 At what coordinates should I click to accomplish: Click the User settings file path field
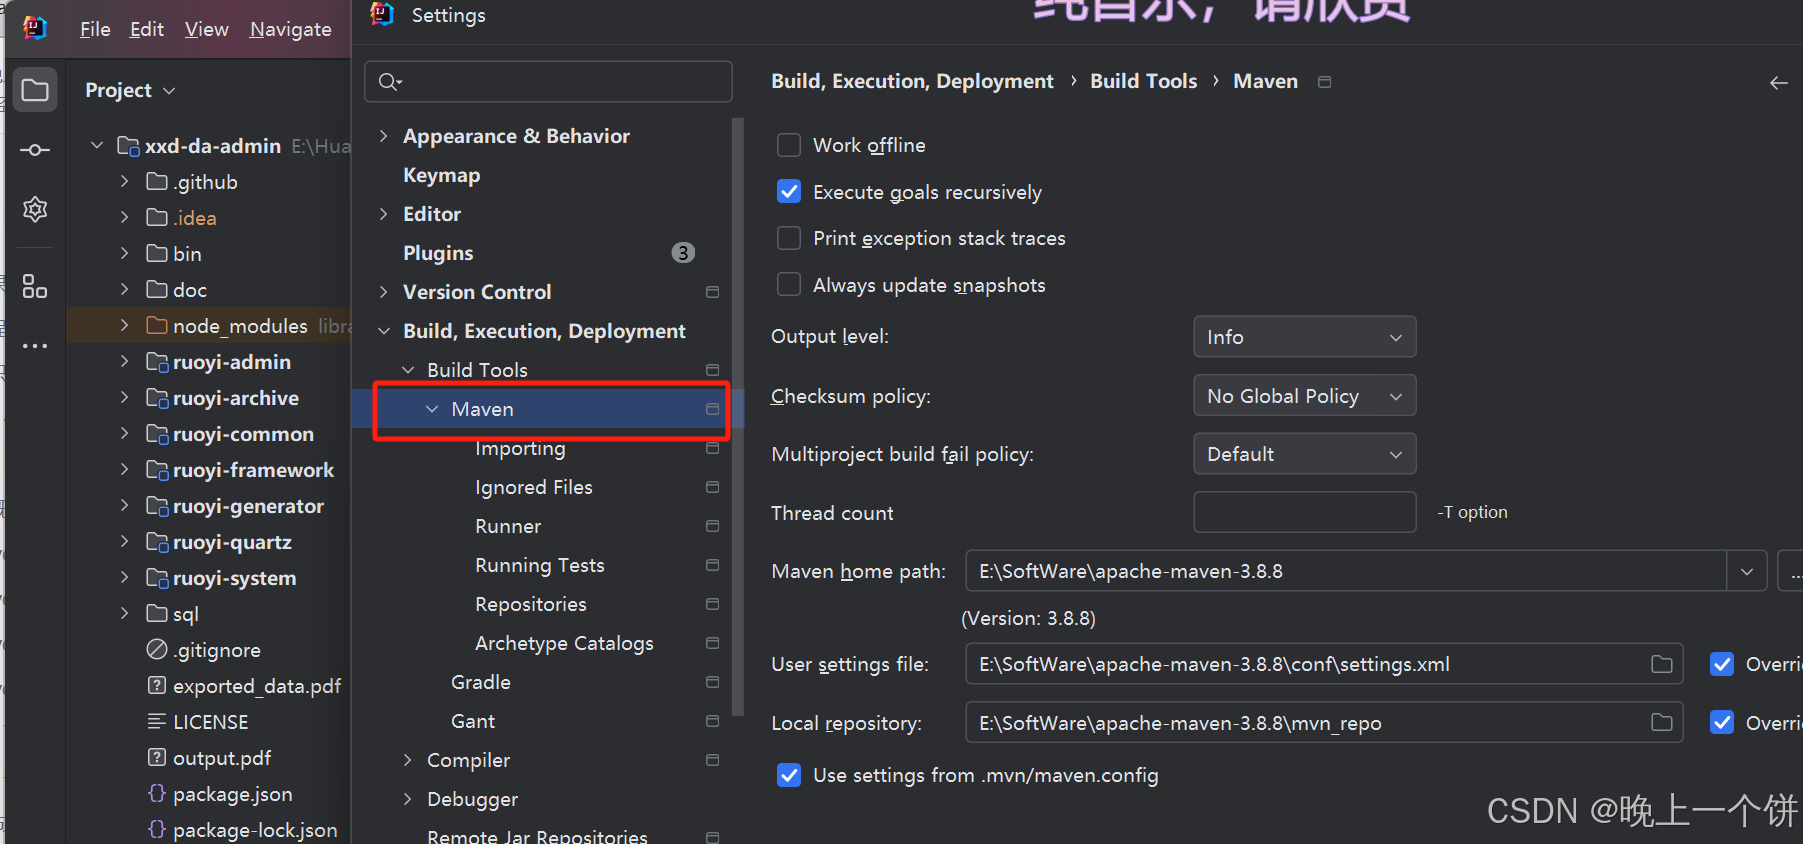pos(1324,664)
